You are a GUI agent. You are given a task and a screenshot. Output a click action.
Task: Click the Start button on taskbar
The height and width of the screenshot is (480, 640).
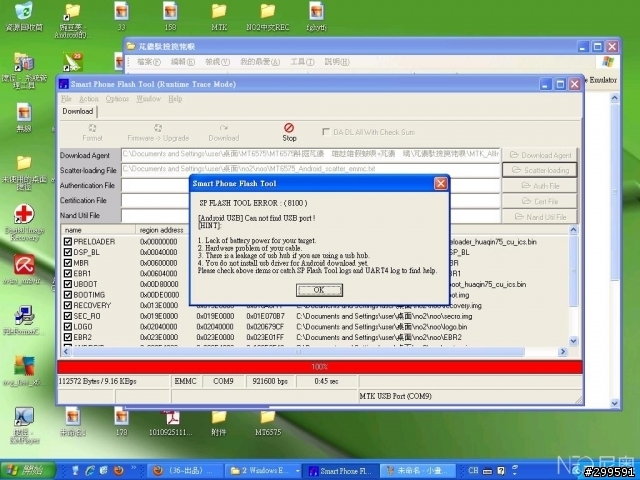coord(28,471)
